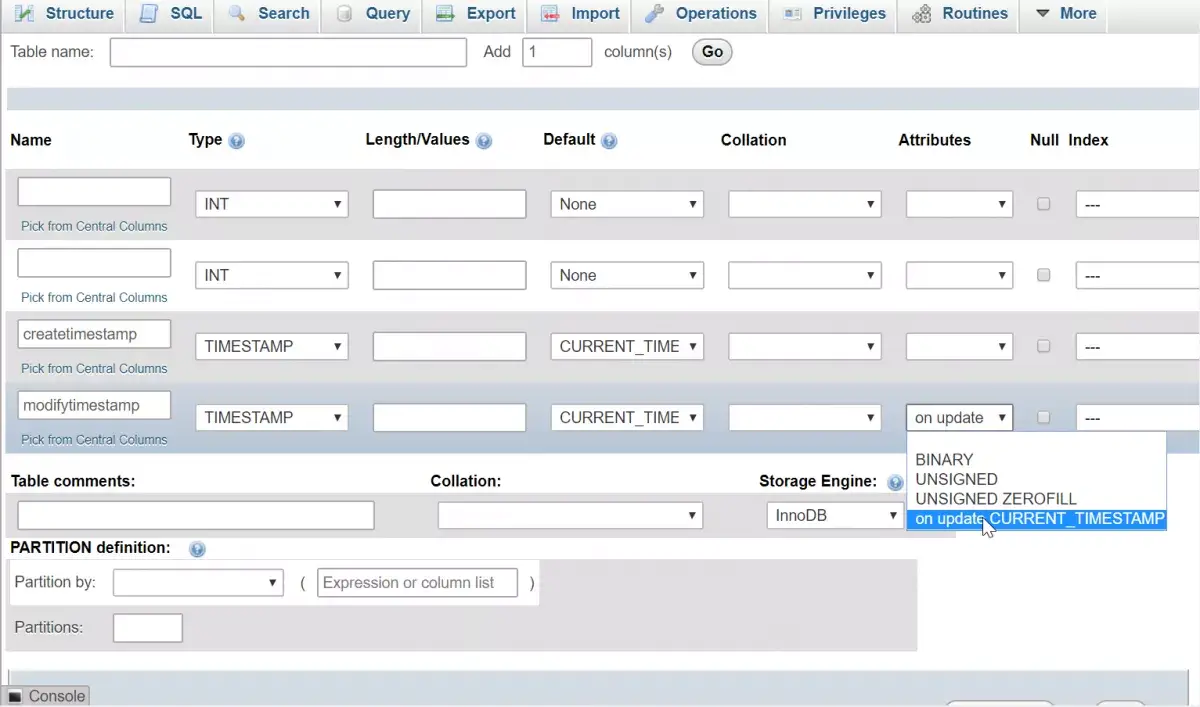Click the help icon beside Default
Image resolution: width=1200 pixels, height=707 pixels.
click(x=609, y=141)
